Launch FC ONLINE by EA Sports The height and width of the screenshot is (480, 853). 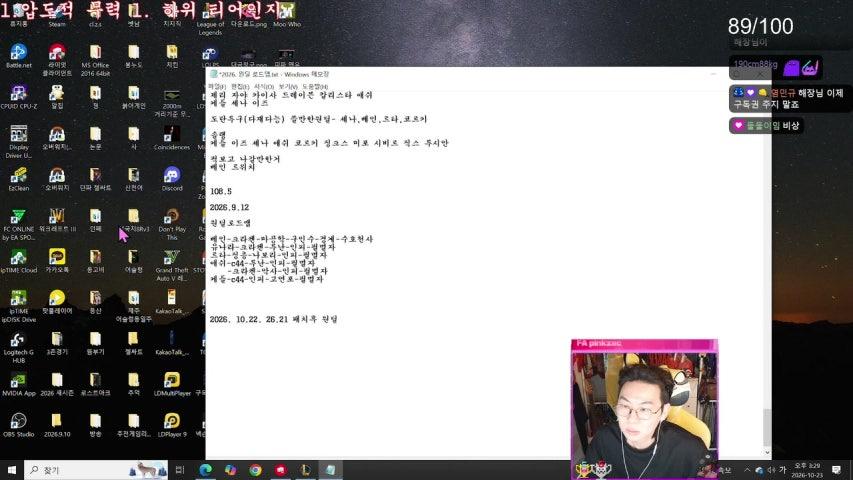pyautogui.click(x=18, y=224)
